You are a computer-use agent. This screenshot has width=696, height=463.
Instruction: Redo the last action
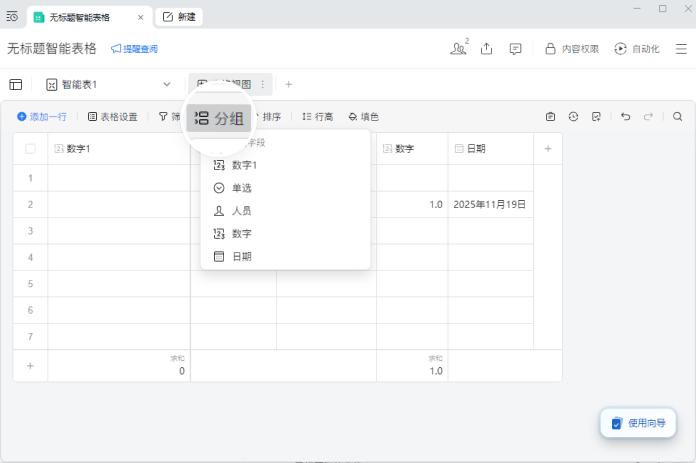click(x=649, y=117)
